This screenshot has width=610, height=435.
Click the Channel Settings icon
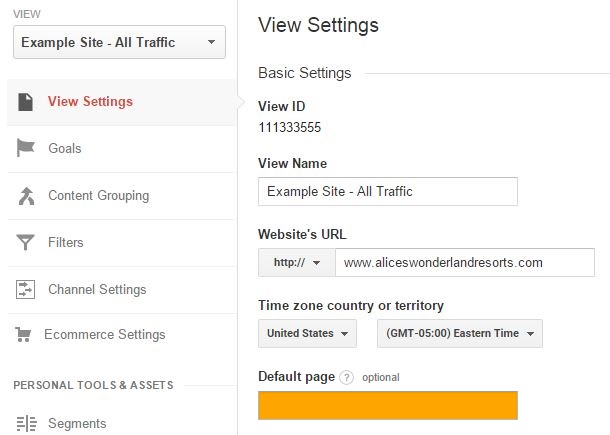25,289
